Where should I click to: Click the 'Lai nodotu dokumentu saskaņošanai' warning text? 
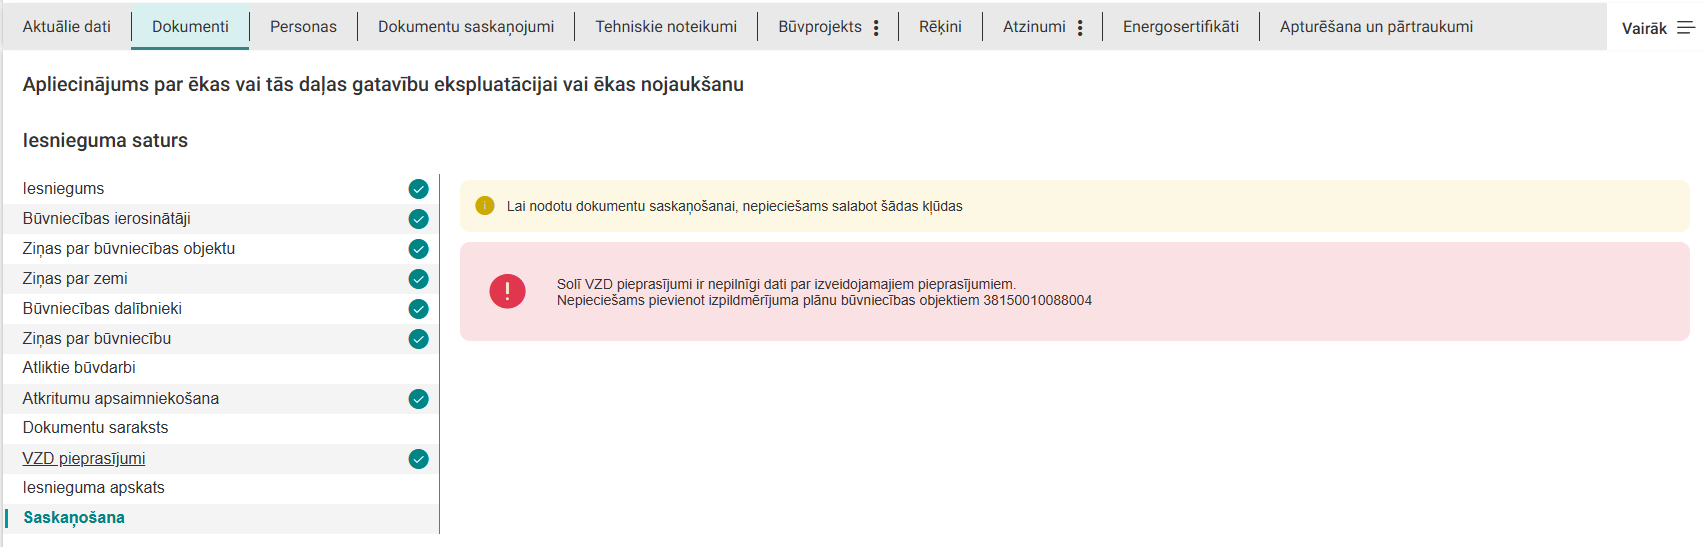coord(734,206)
